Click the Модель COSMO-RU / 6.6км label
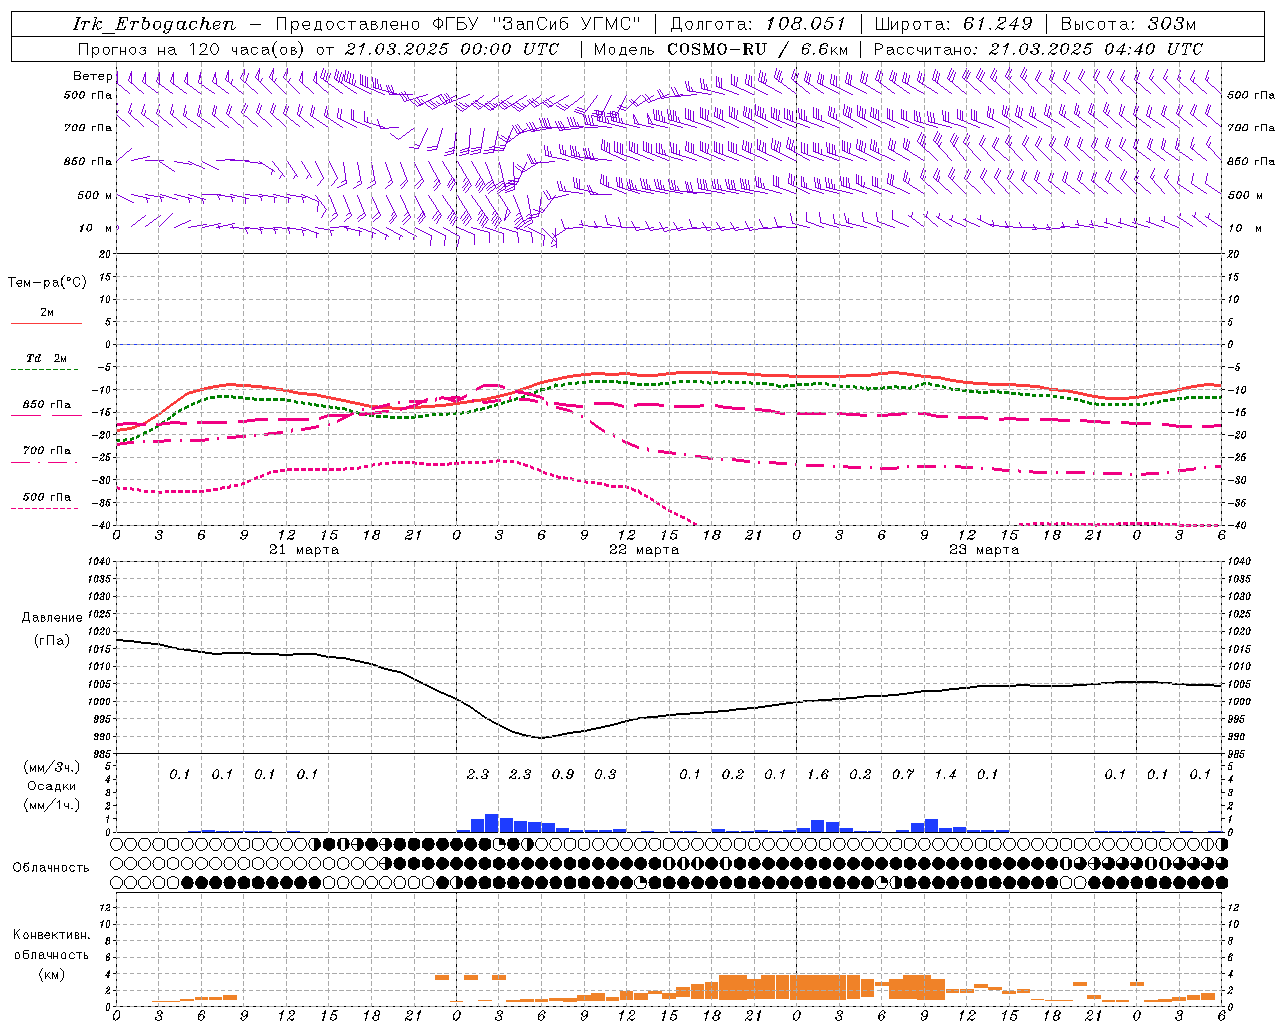 (x=720, y=49)
